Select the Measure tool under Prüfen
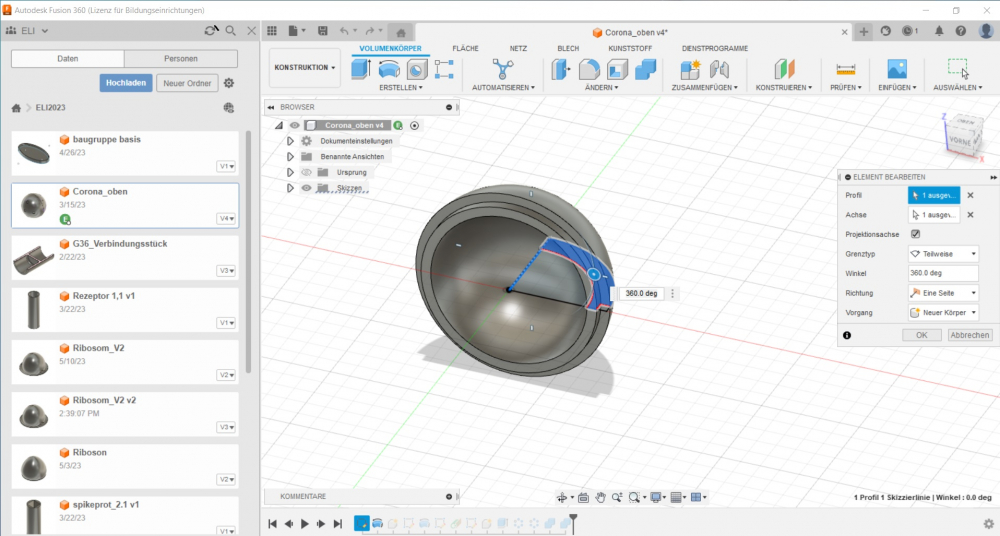Image resolution: width=1000 pixels, height=536 pixels. (846, 69)
